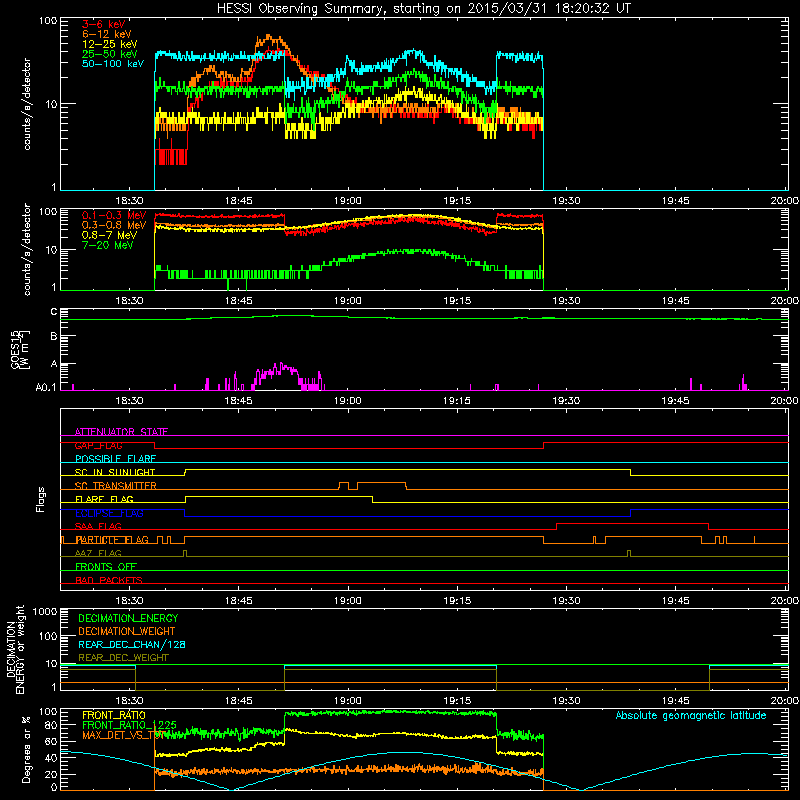The width and height of the screenshot is (800, 800).
Task: Click the DECIMATION_WEIGHT legend label
Action: click(x=127, y=631)
